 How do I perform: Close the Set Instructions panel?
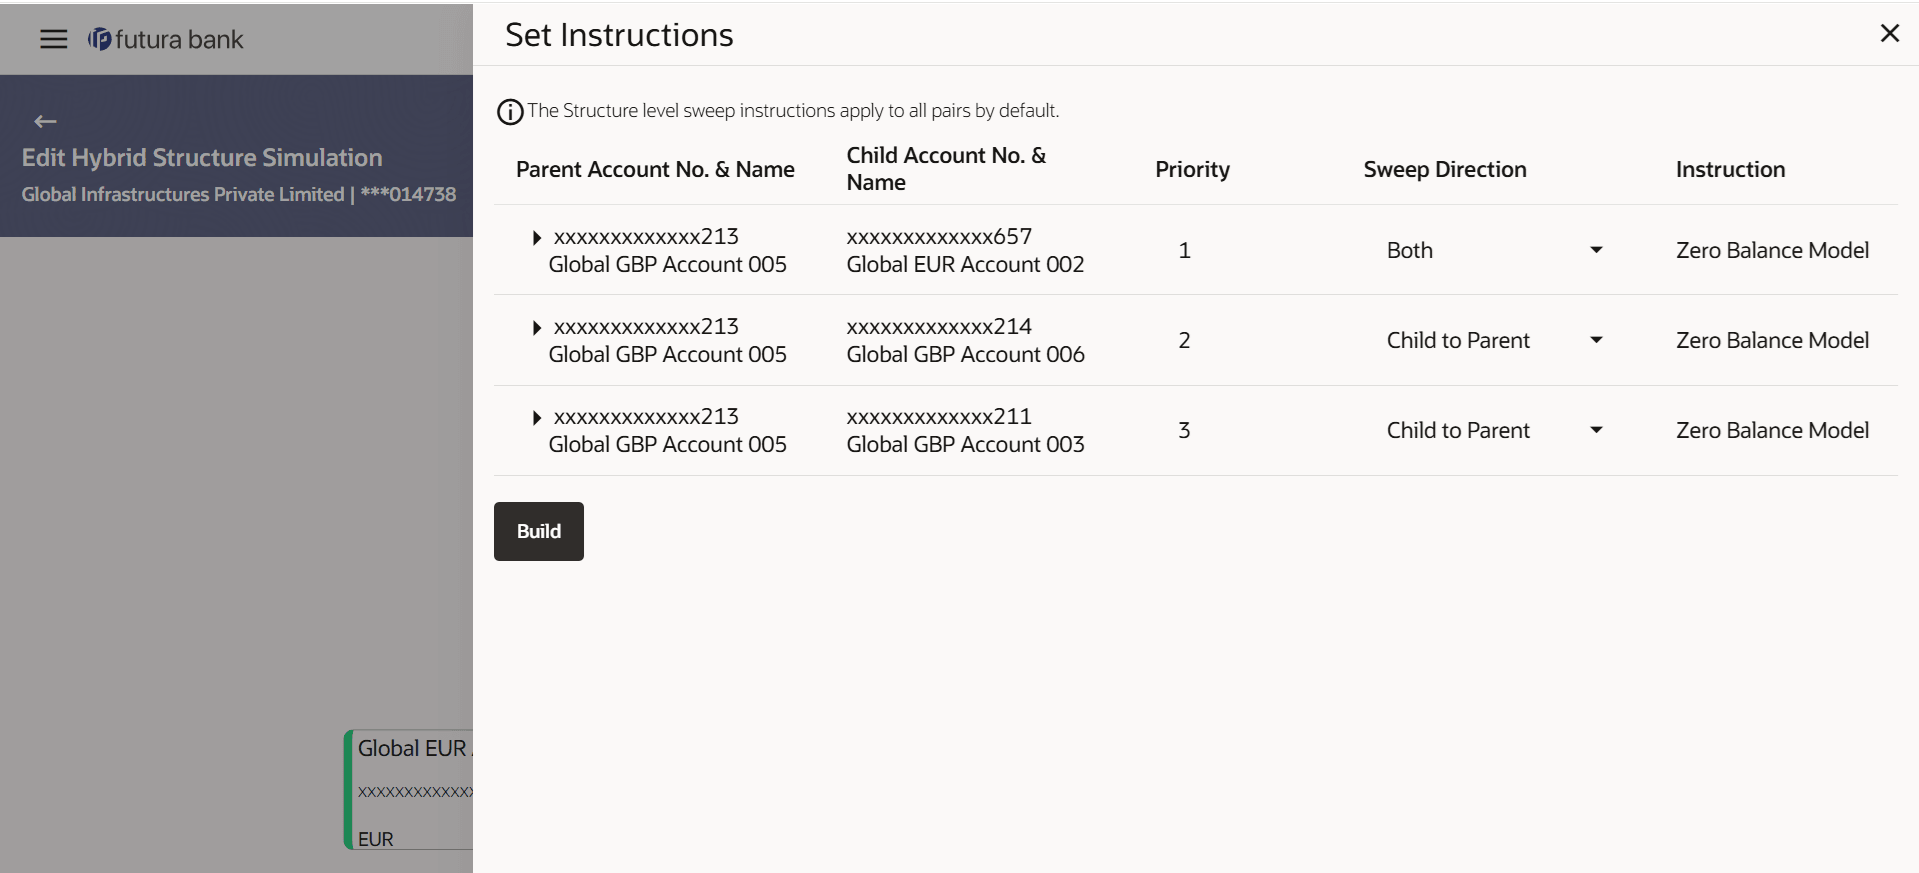pos(1889,34)
